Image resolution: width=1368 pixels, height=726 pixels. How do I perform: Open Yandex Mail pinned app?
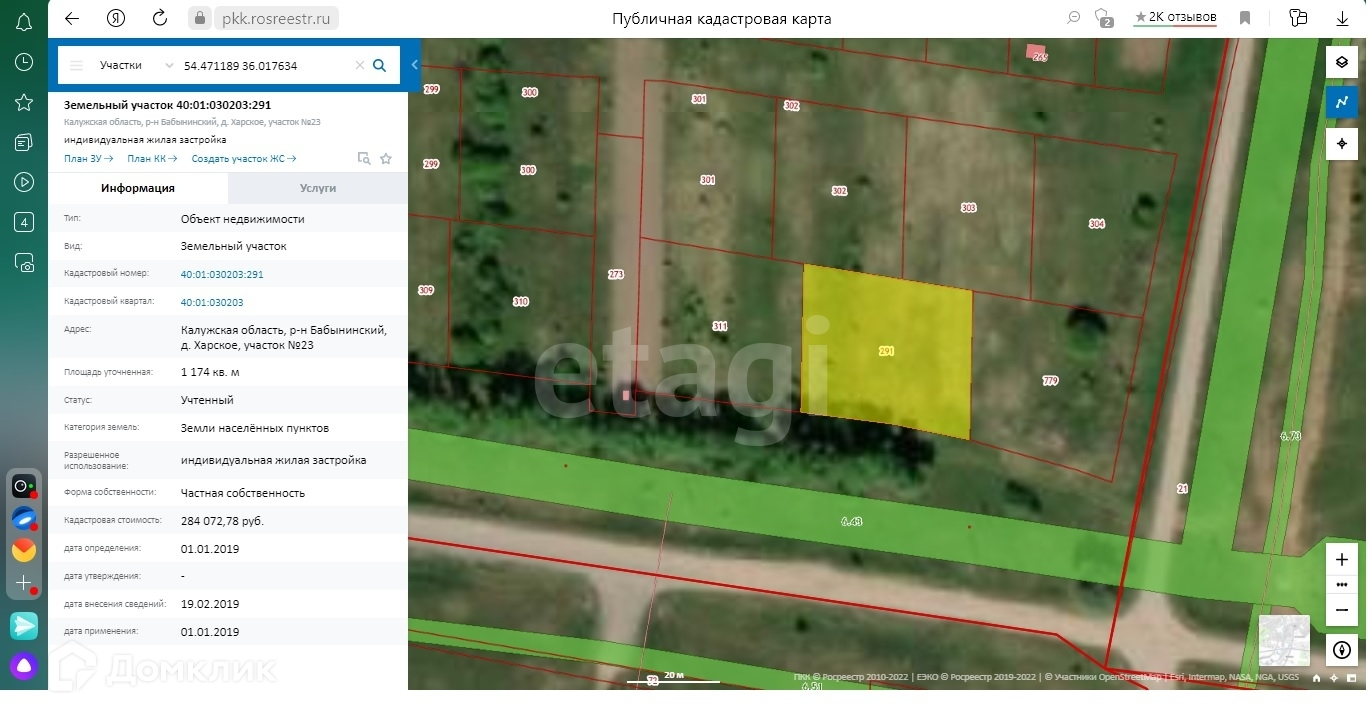pyautogui.click(x=23, y=550)
